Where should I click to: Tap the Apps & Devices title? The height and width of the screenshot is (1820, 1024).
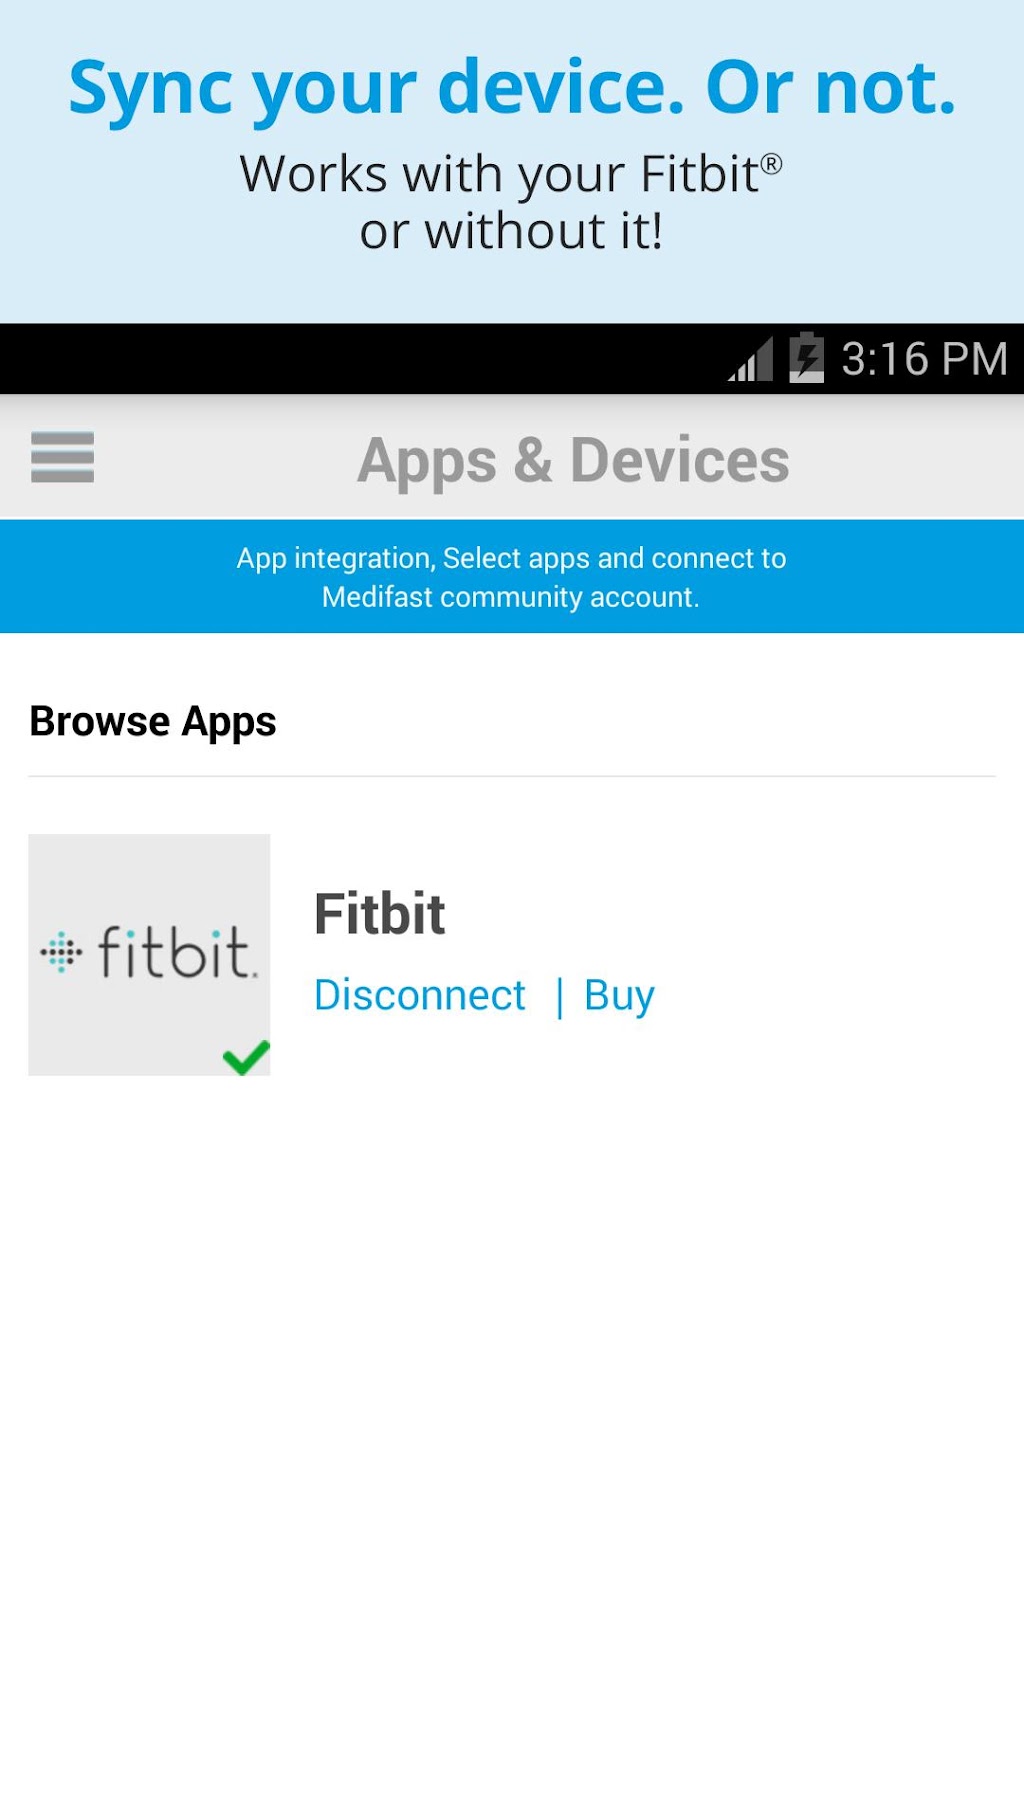pyautogui.click(x=573, y=460)
